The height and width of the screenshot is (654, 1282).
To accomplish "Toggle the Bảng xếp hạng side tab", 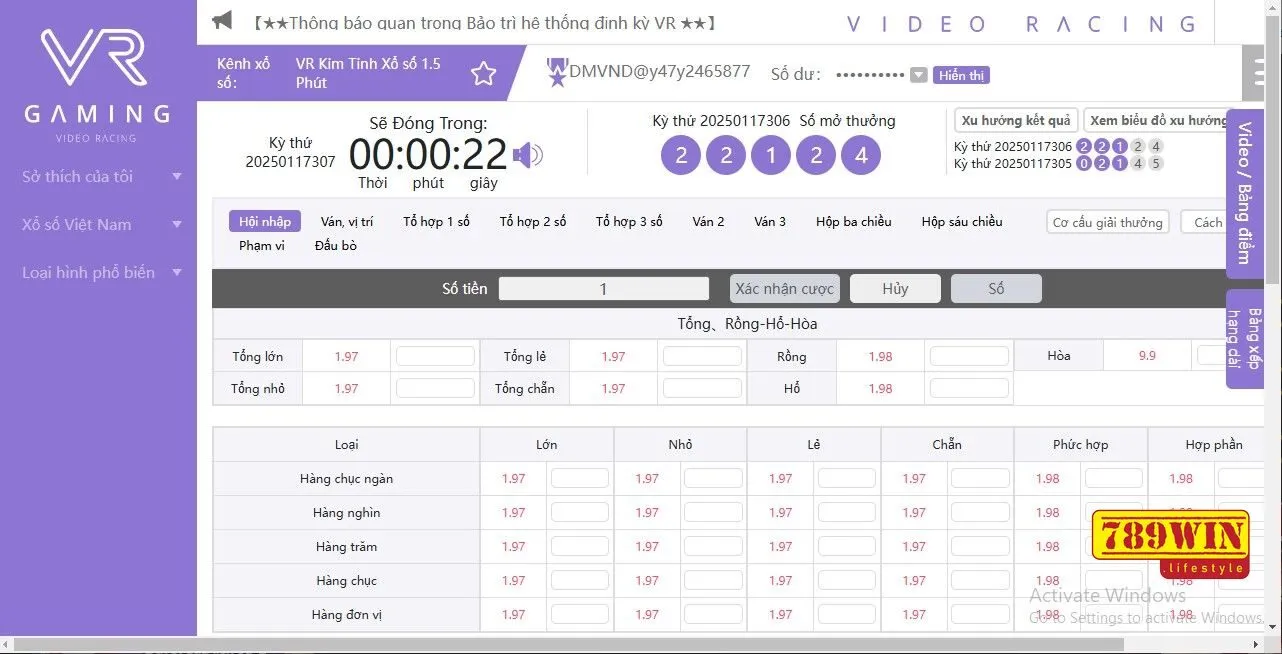I will click(x=1243, y=337).
